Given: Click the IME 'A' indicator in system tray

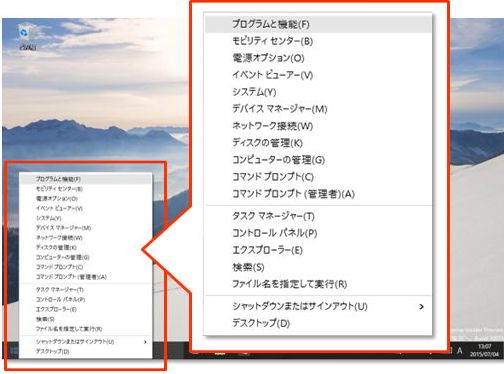Looking at the screenshot, I should pos(460,350).
